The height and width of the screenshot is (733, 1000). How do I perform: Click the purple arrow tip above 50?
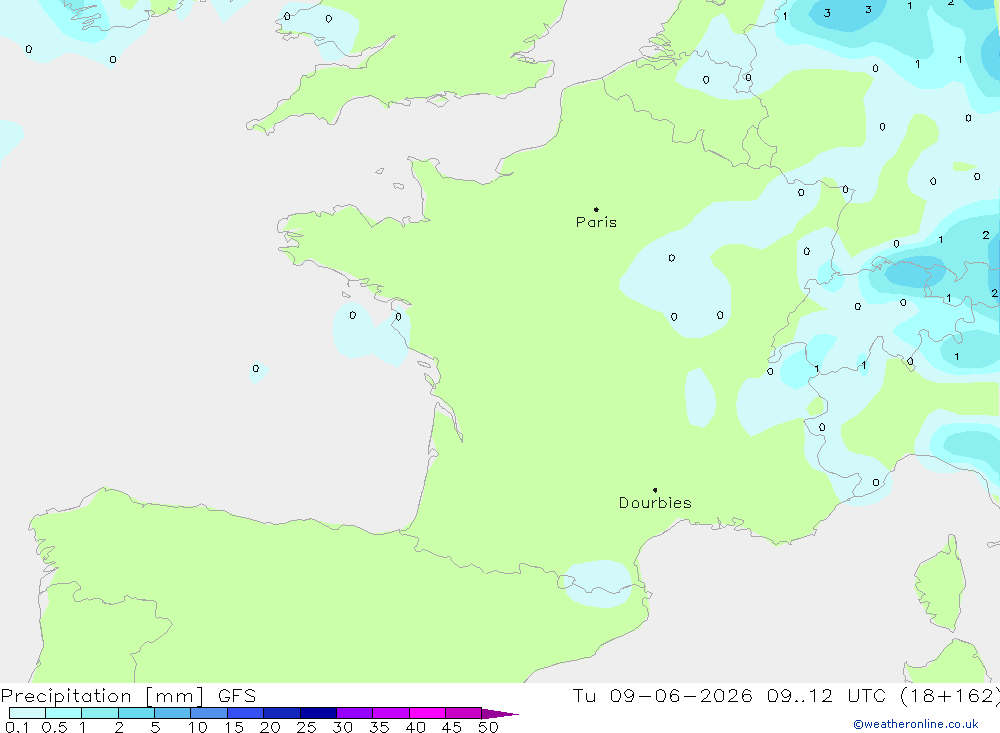click(500, 714)
